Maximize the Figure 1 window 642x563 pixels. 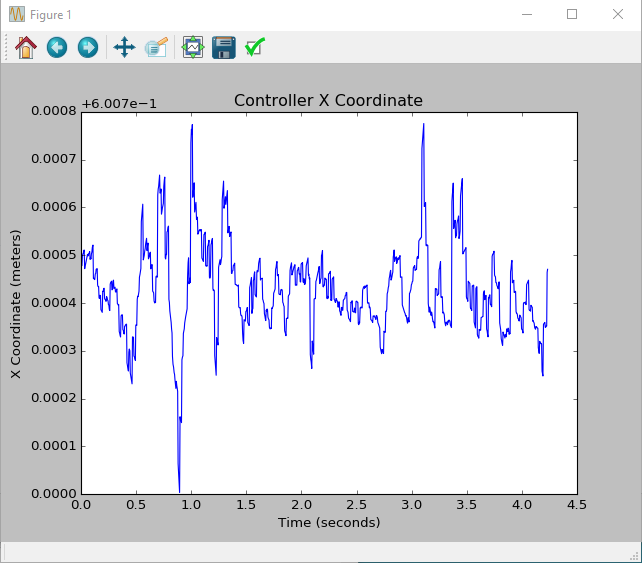point(572,14)
